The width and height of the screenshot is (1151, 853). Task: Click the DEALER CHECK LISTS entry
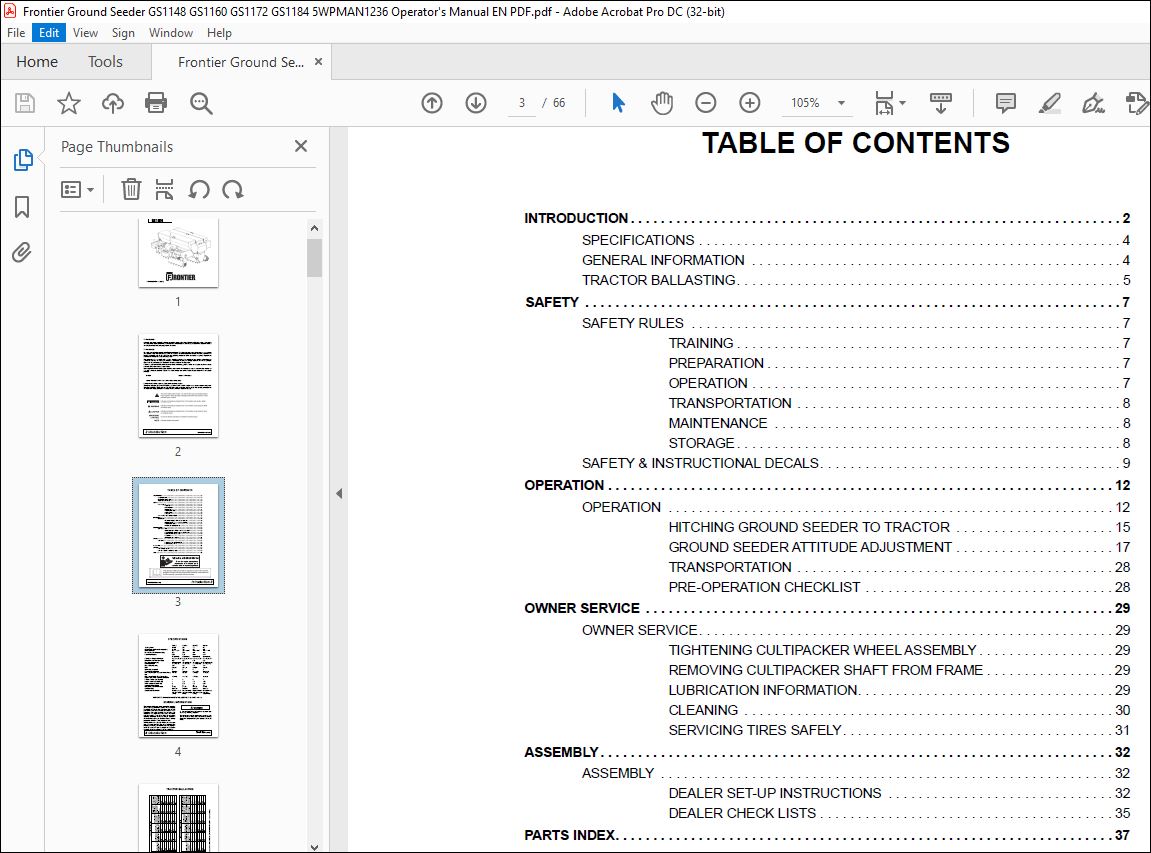click(899, 813)
